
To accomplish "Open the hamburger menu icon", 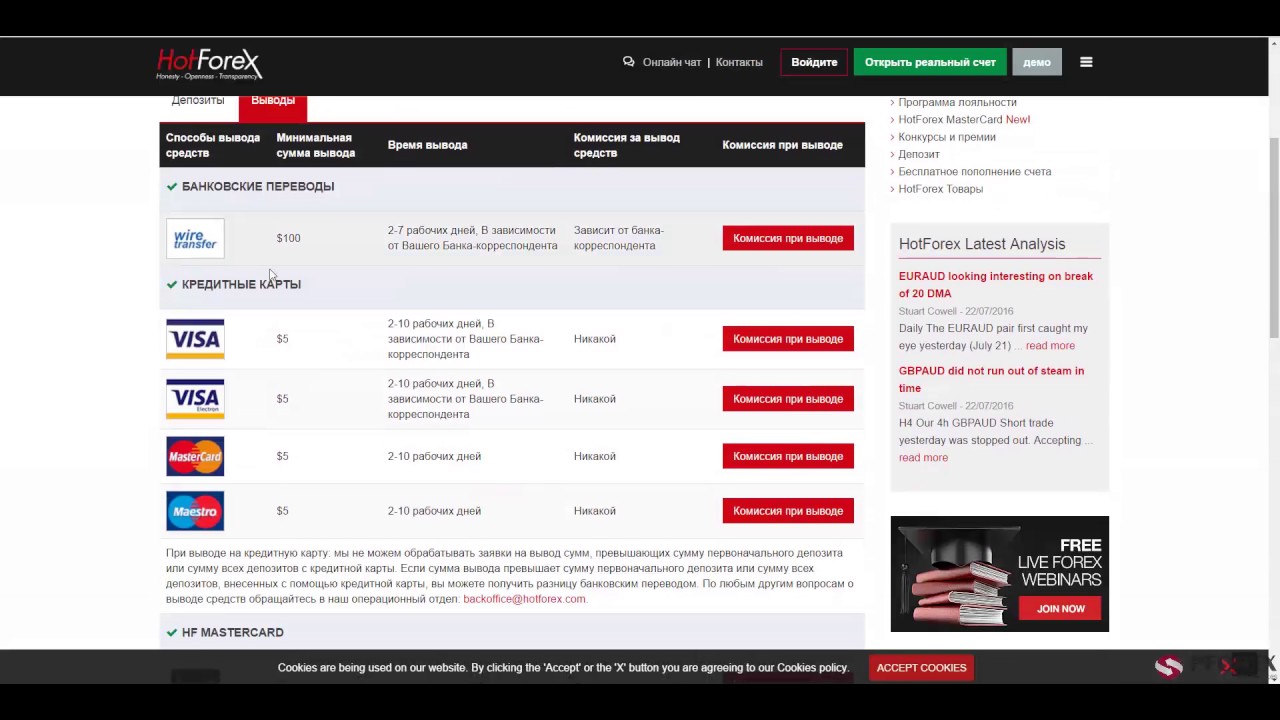I will click(1086, 62).
